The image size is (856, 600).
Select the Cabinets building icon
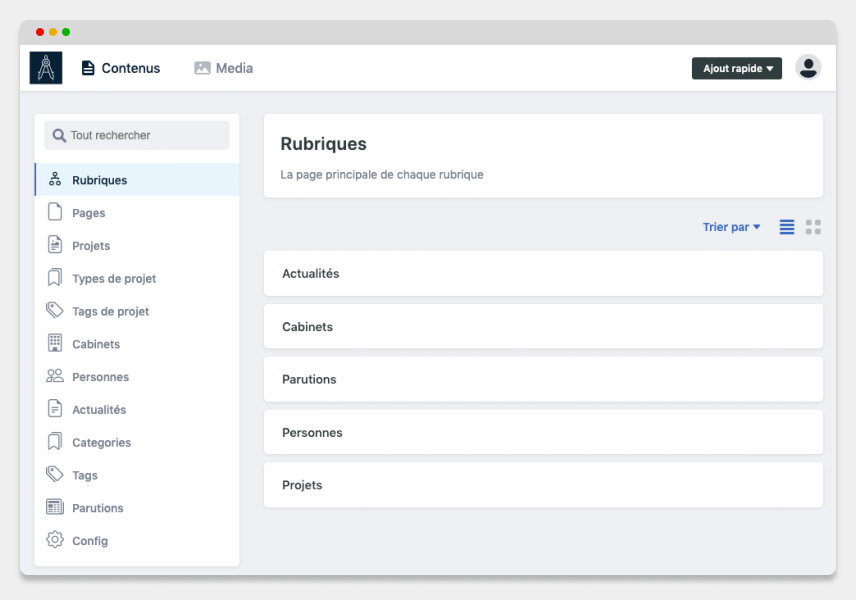click(55, 343)
